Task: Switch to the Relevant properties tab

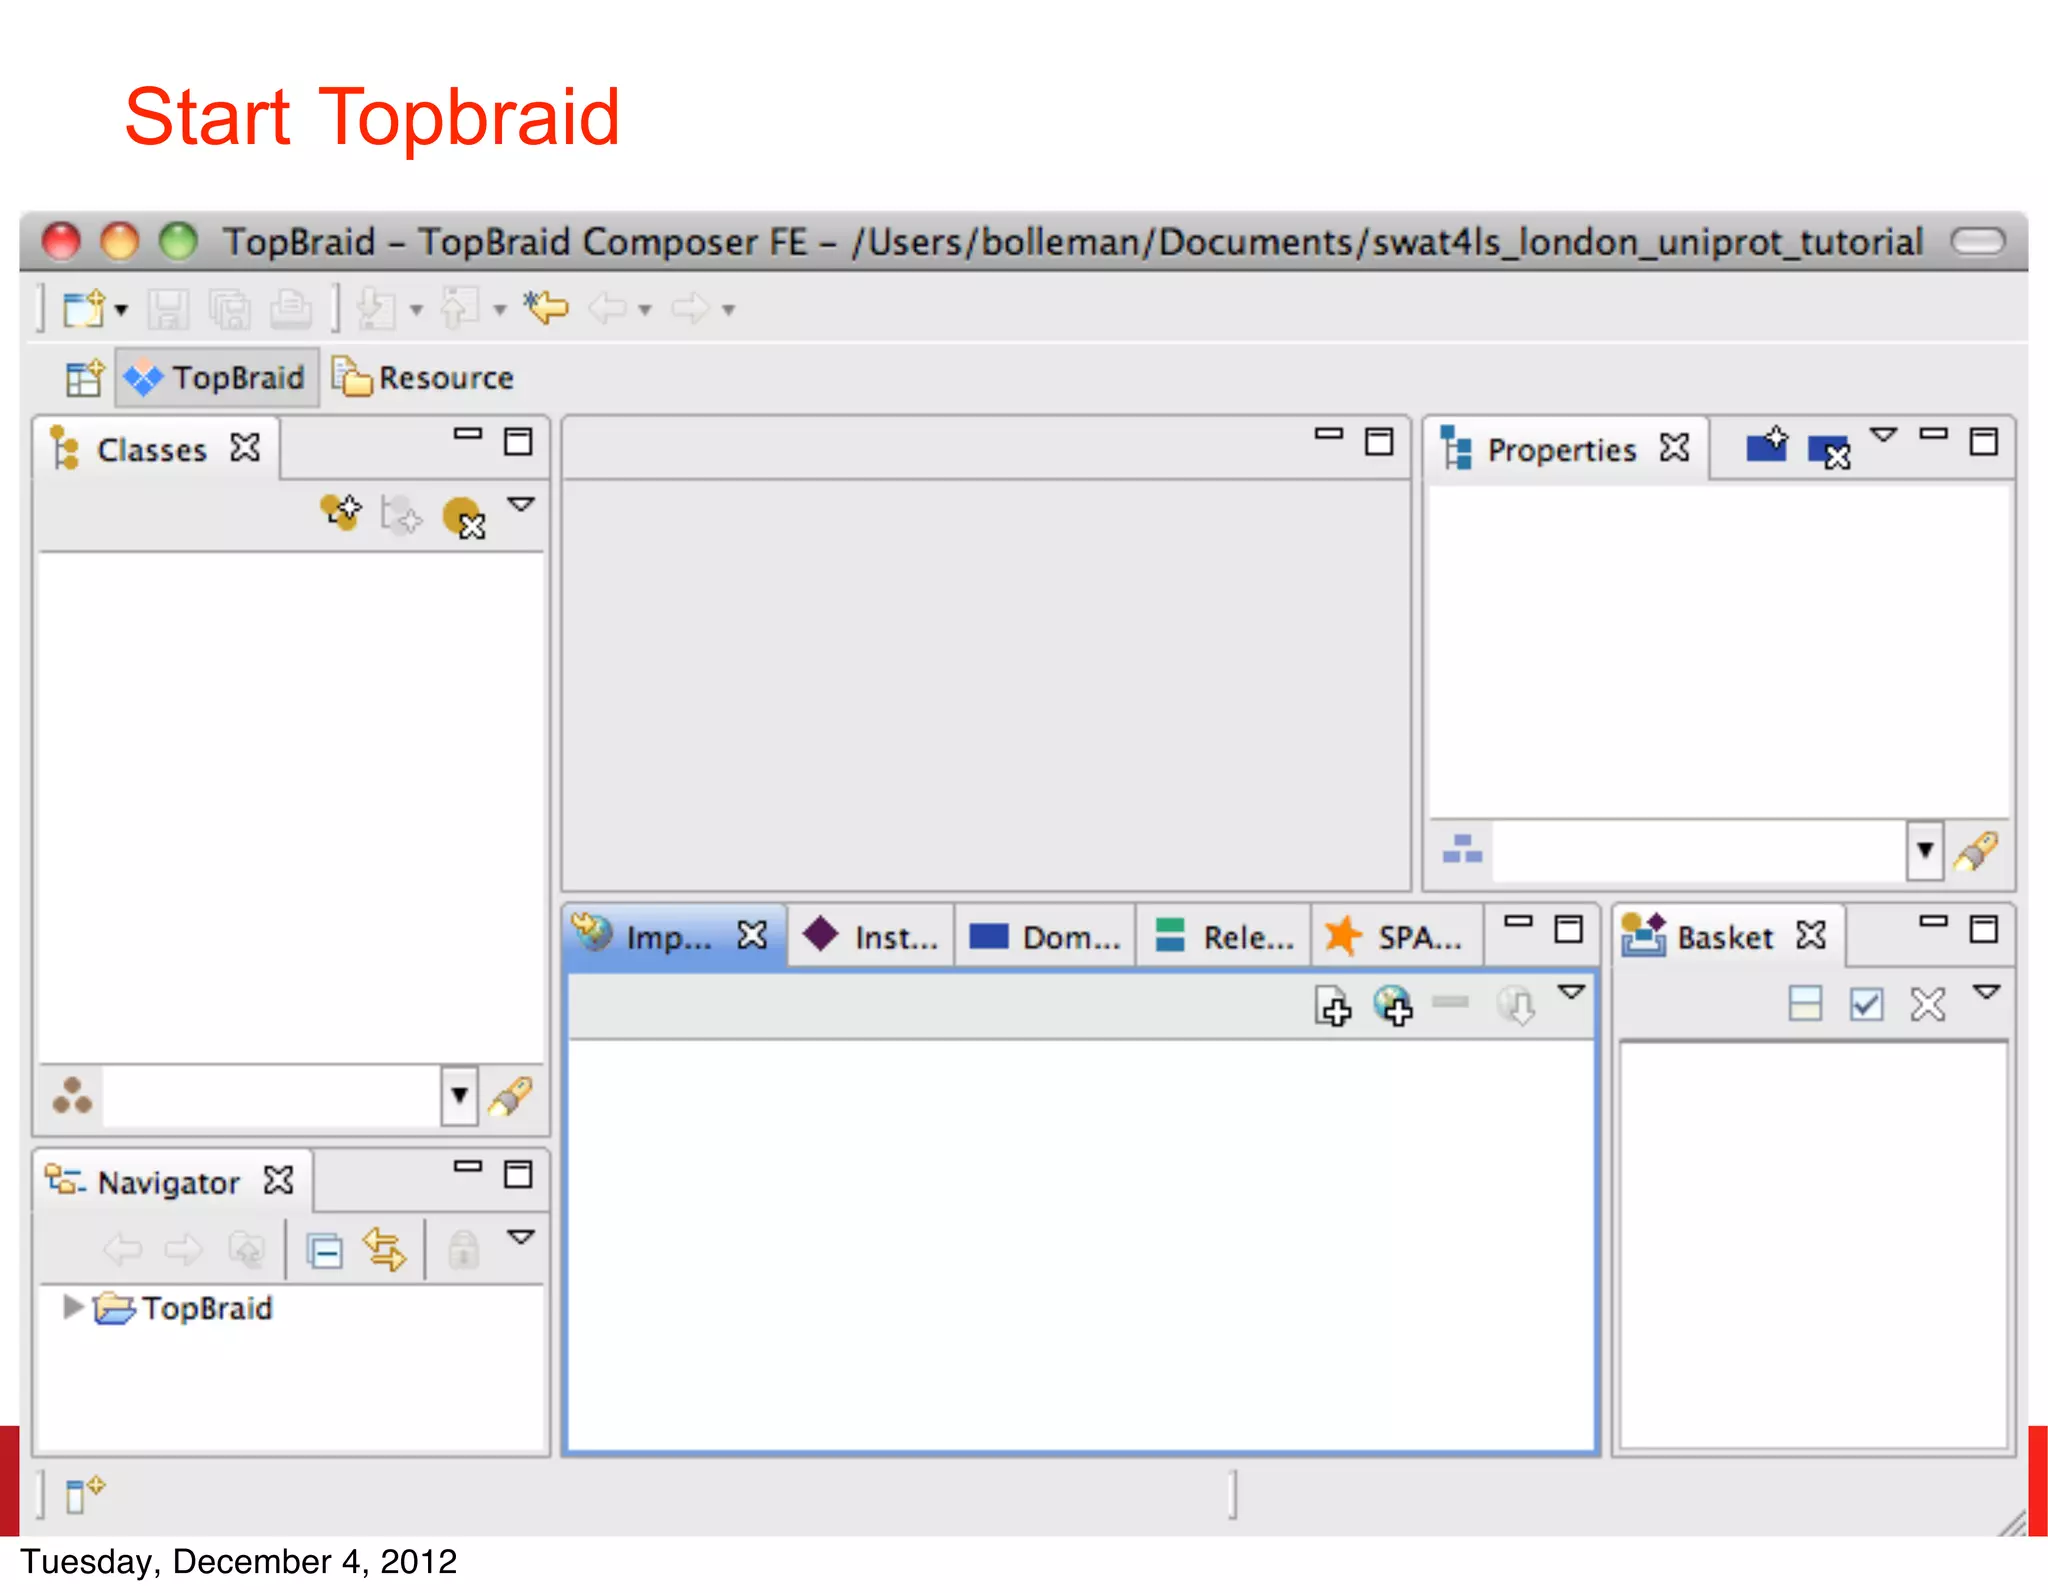Action: pos(1224,937)
